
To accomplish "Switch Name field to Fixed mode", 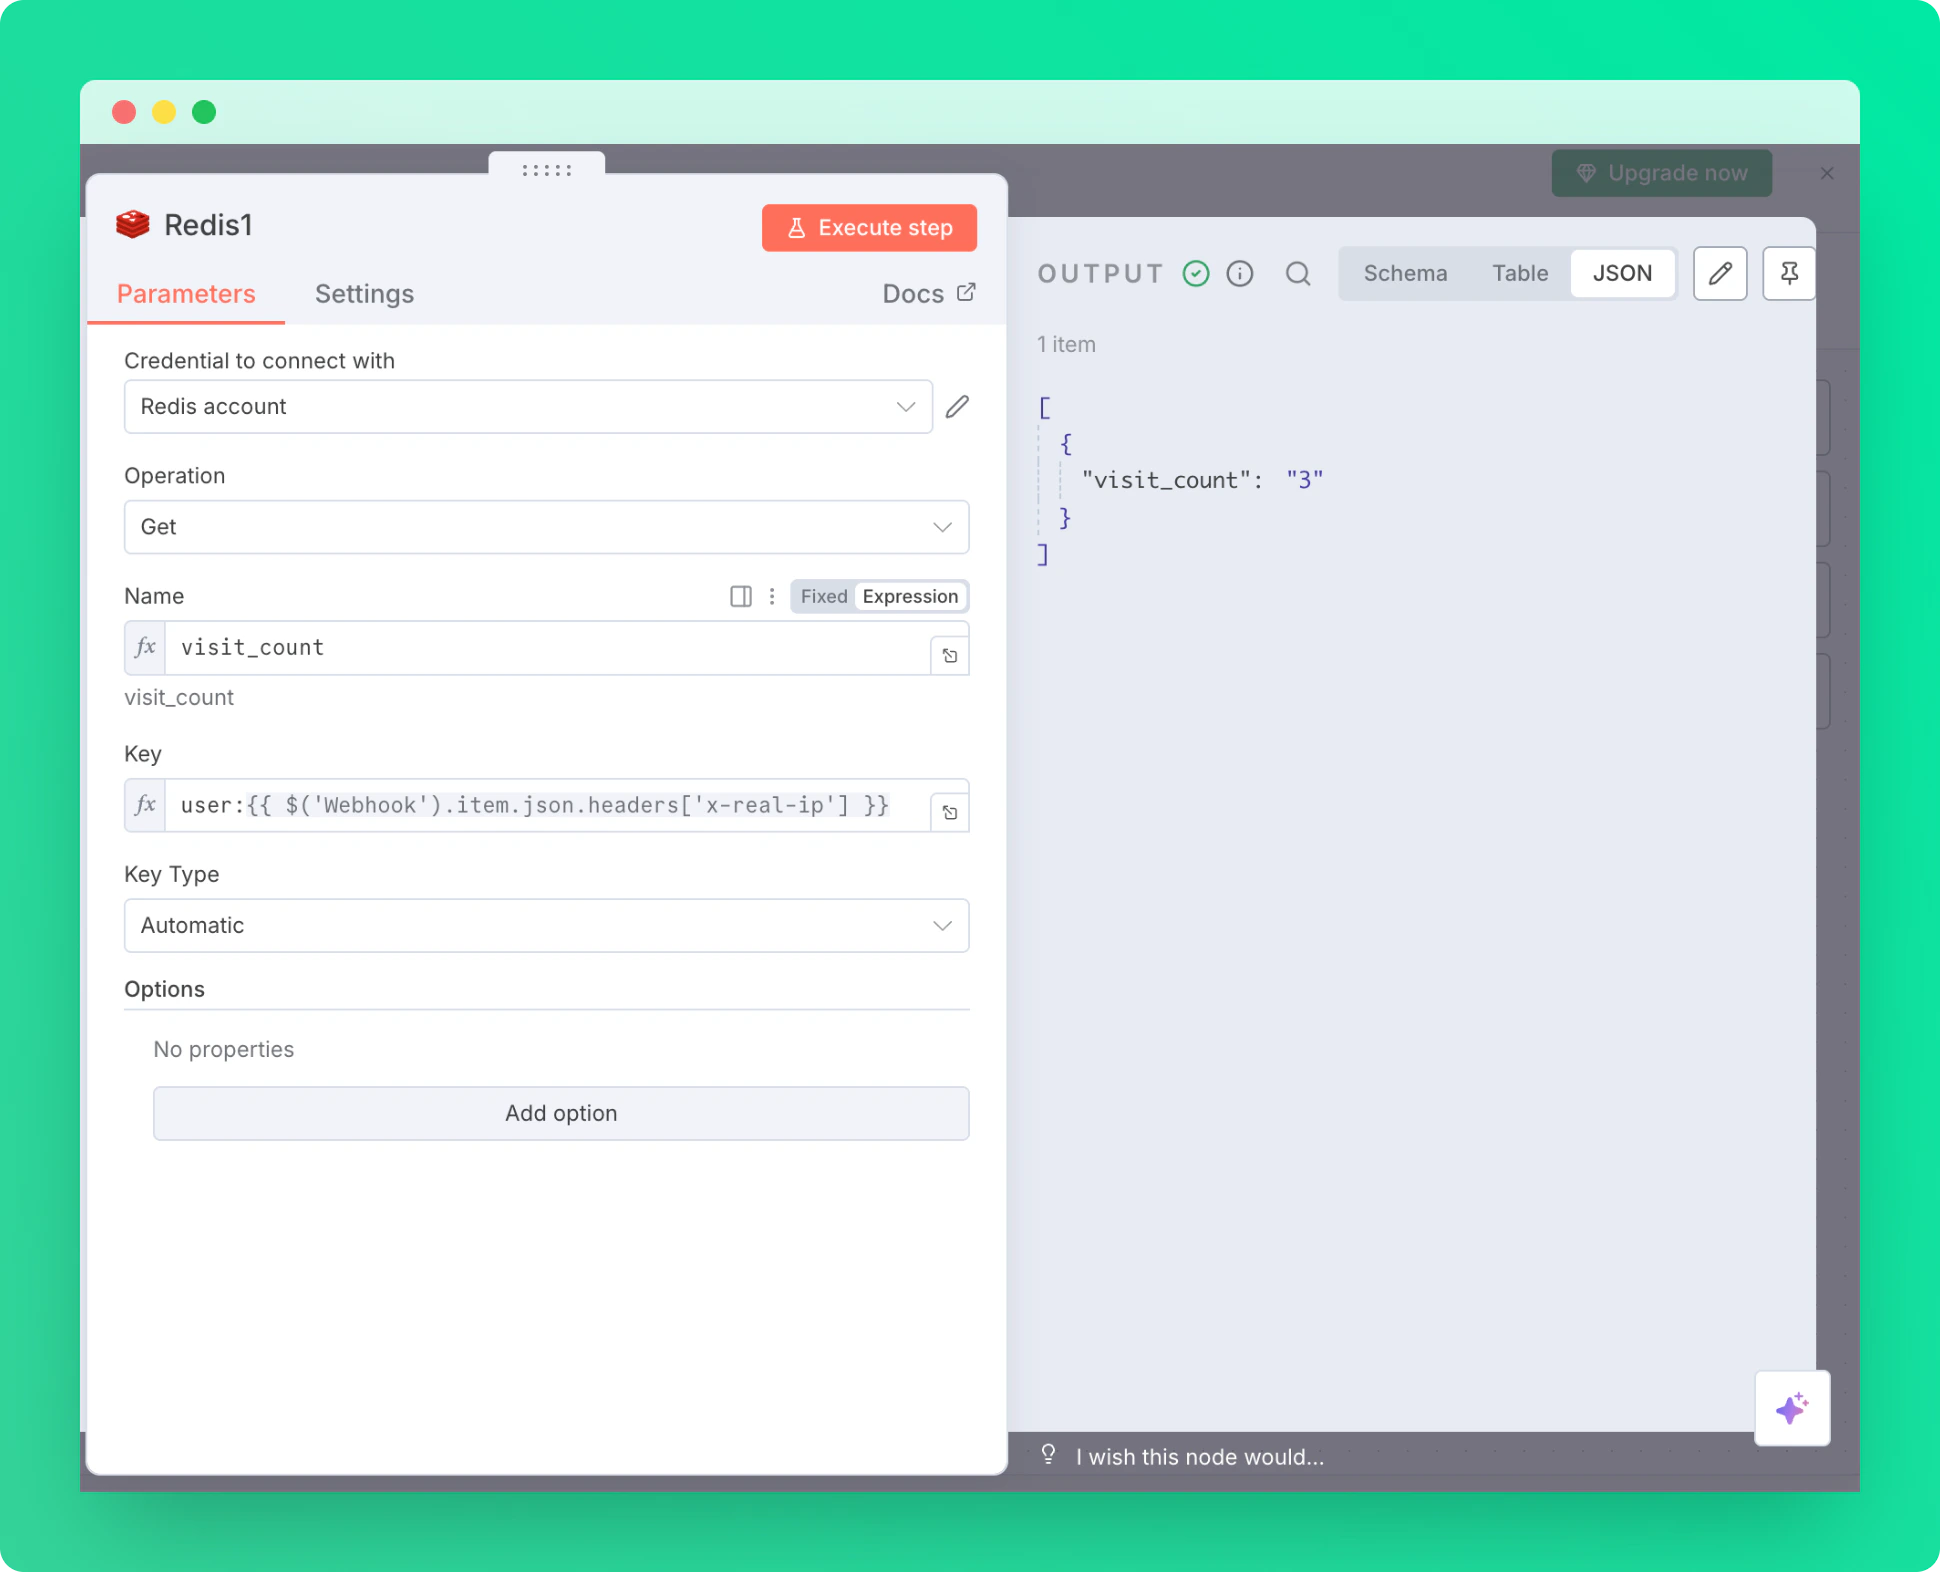I will click(x=823, y=596).
